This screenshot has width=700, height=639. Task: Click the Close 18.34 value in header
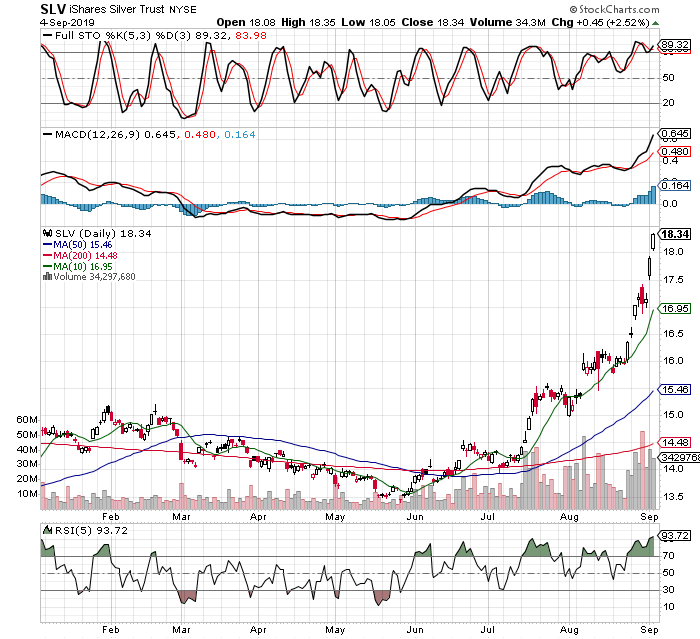433,22
